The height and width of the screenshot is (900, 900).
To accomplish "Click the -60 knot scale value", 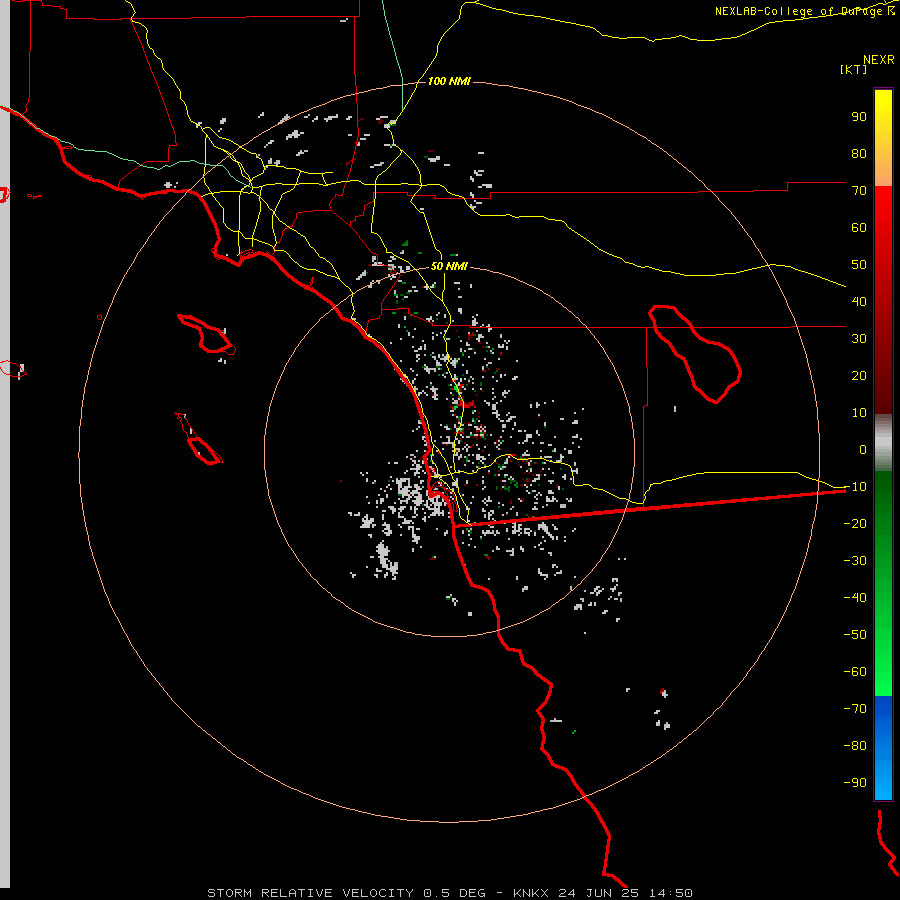I will pyautogui.click(x=855, y=672).
